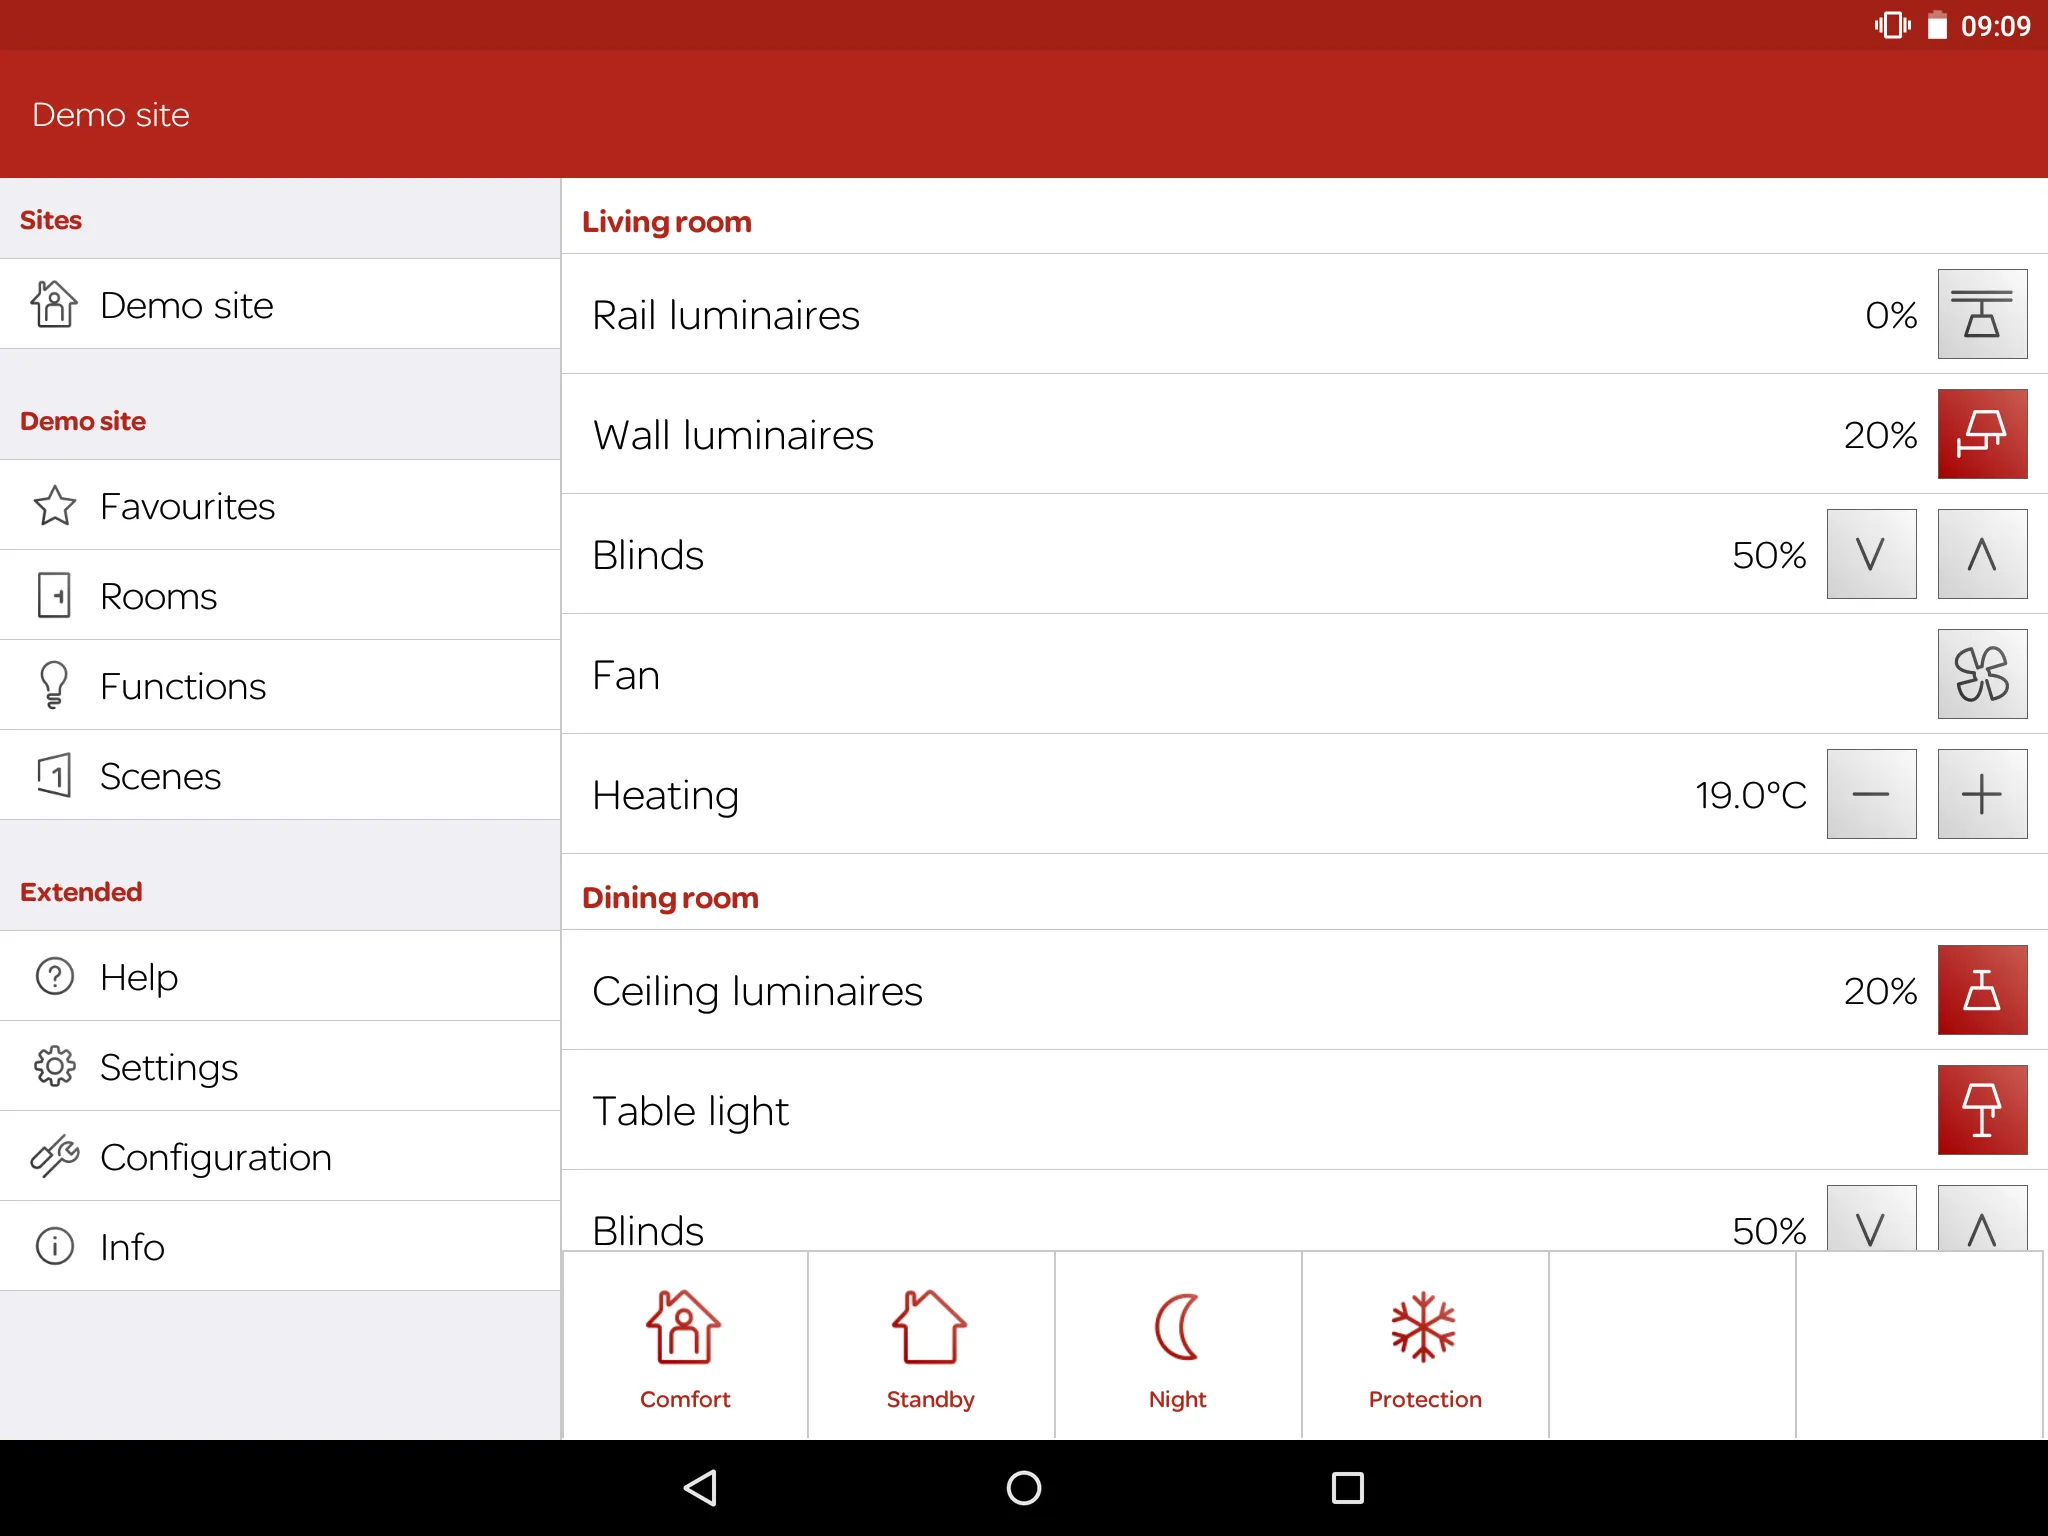
Task: Click the Help question mark icon
Action: (54, 976)
